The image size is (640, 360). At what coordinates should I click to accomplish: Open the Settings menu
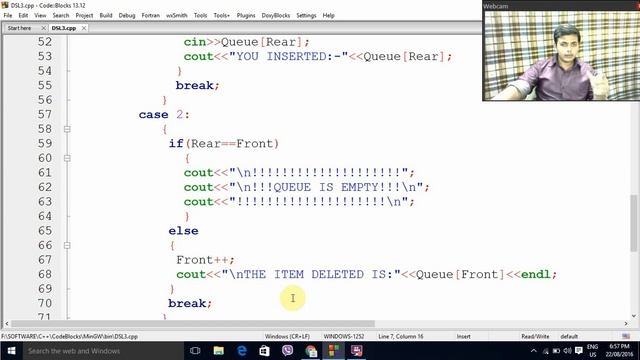(x=306, y=16)
